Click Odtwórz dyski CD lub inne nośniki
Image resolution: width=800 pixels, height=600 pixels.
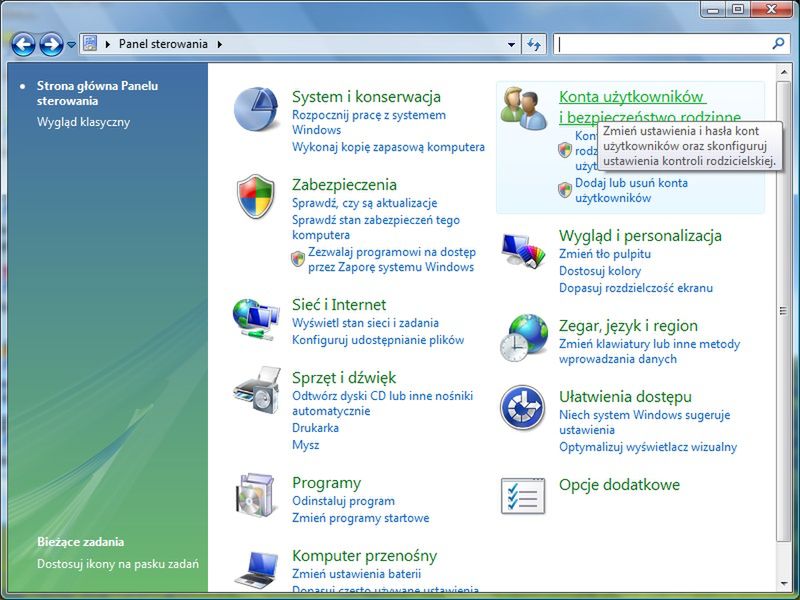382,403
